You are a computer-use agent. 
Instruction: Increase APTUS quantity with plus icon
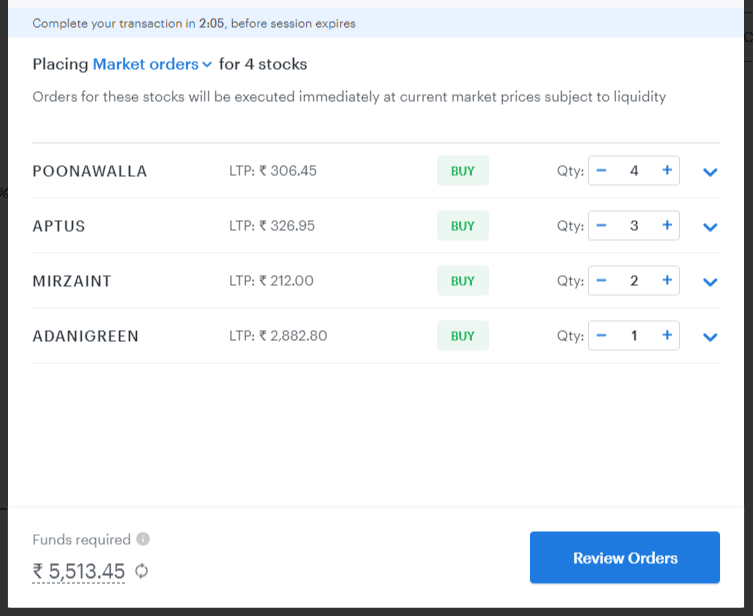[667, 225]
